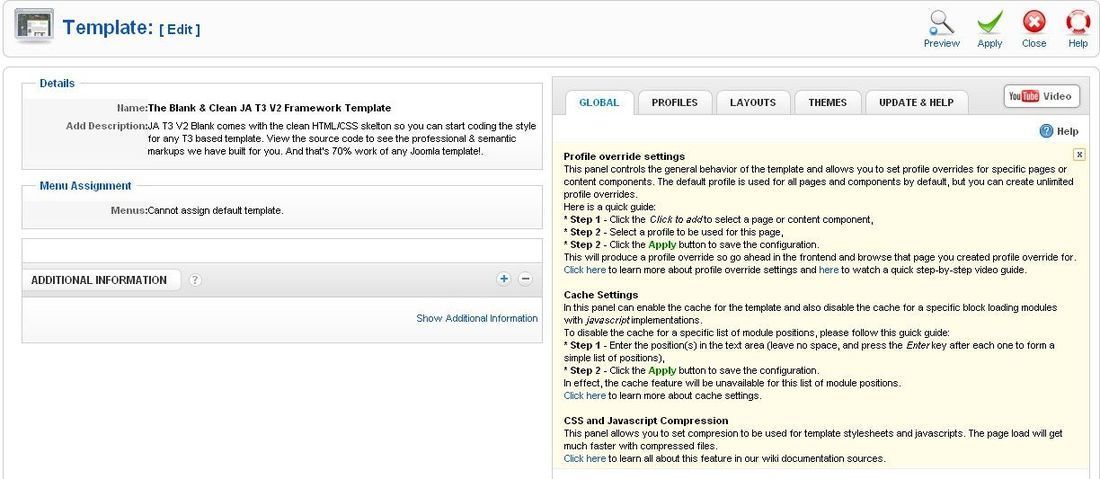This screenshot has height=479, width=1100.
Task: Click the question mark beside Additional Information
Action: pyautogui.click(x=195, y=280)
